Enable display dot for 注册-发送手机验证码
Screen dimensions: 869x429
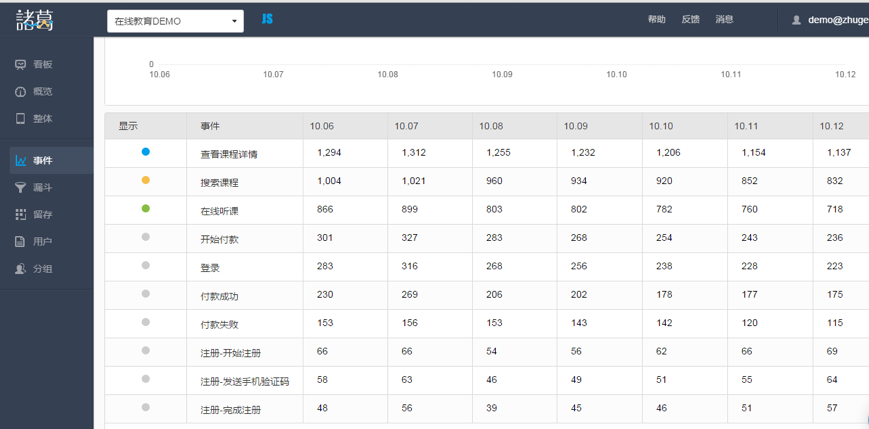pos(146,379)
